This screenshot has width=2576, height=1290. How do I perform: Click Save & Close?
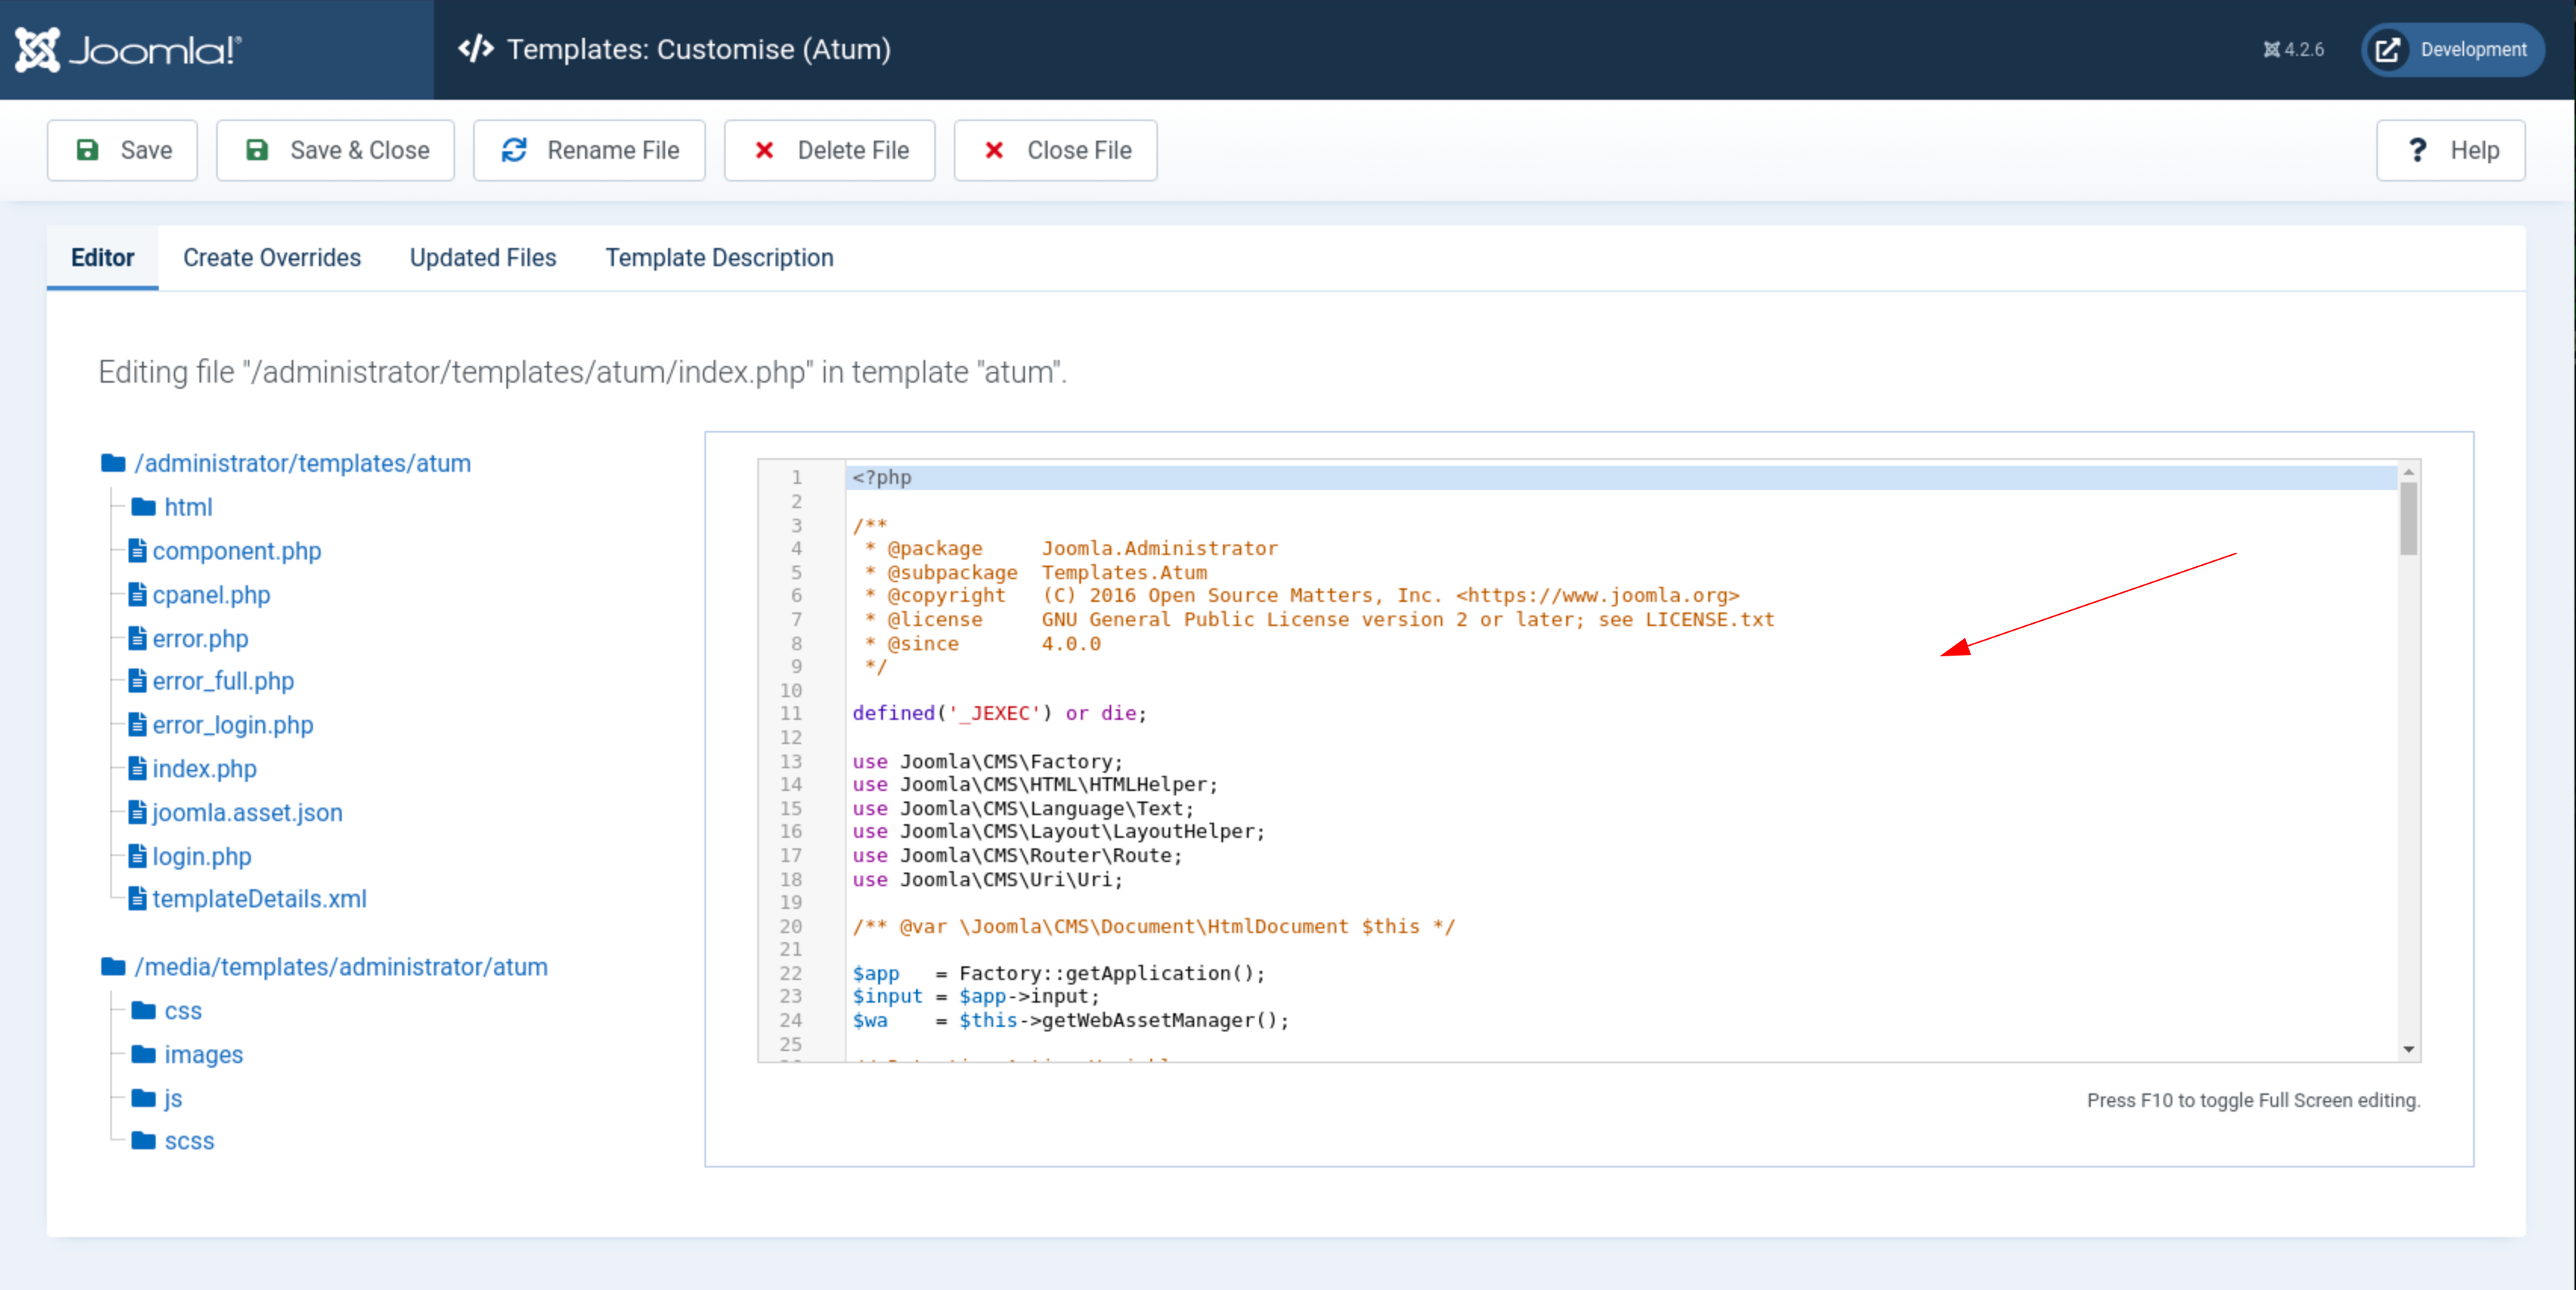pyautogui.click(x=335, y=150)
